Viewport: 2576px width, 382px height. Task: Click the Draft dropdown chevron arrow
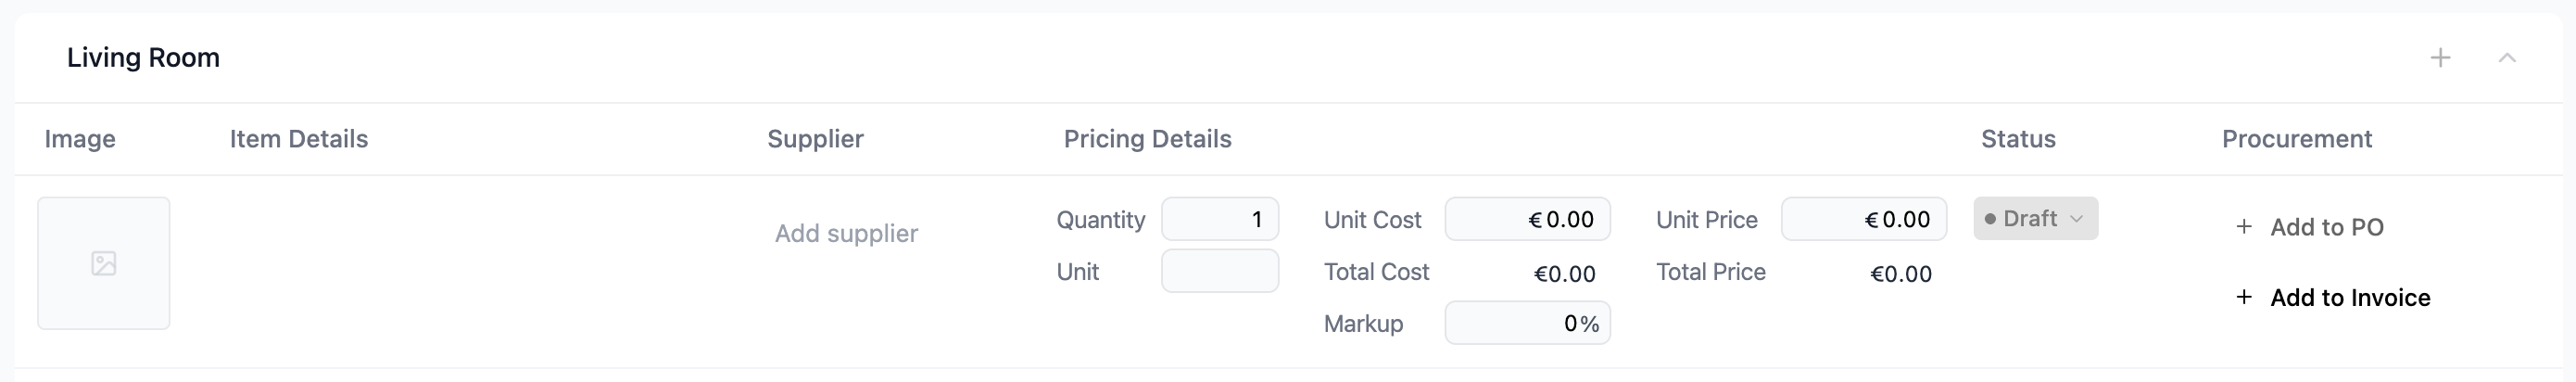click(2076, 219)
